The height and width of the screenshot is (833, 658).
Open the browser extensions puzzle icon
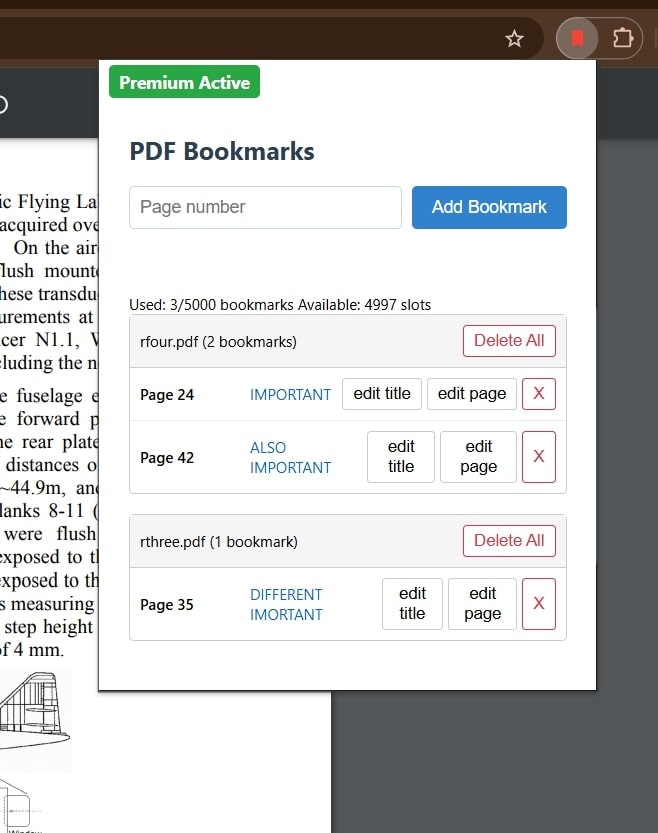click(622, 38)
